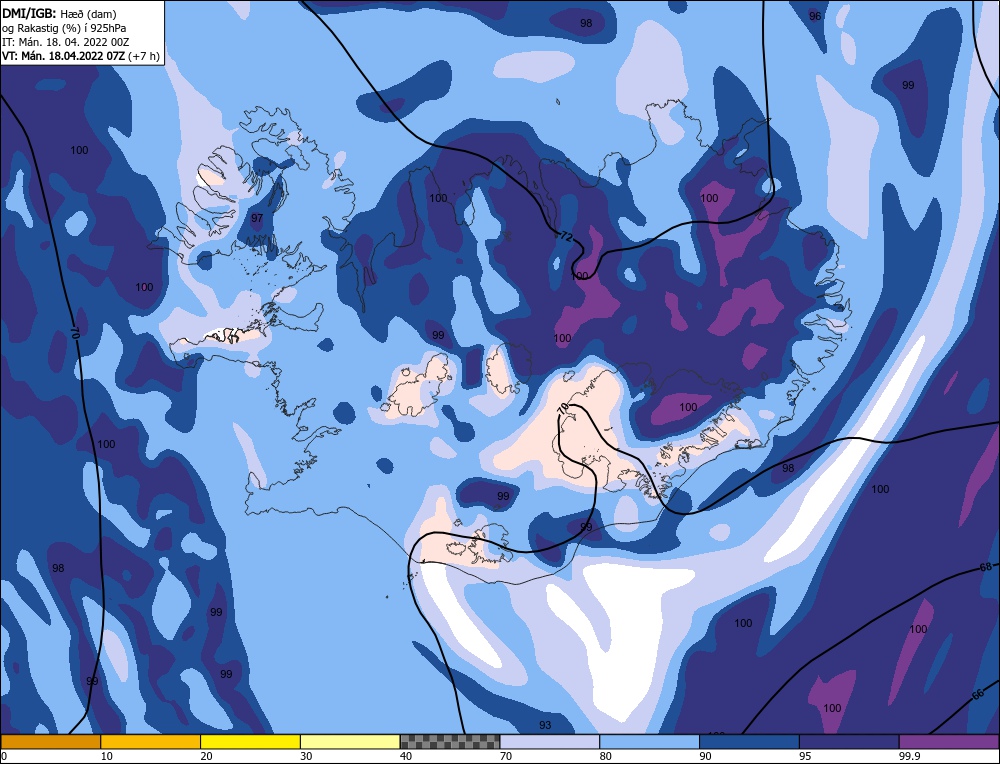Click the '40' legend tick label
This screenshot has width=1000, height=764.
coord(406,756)
